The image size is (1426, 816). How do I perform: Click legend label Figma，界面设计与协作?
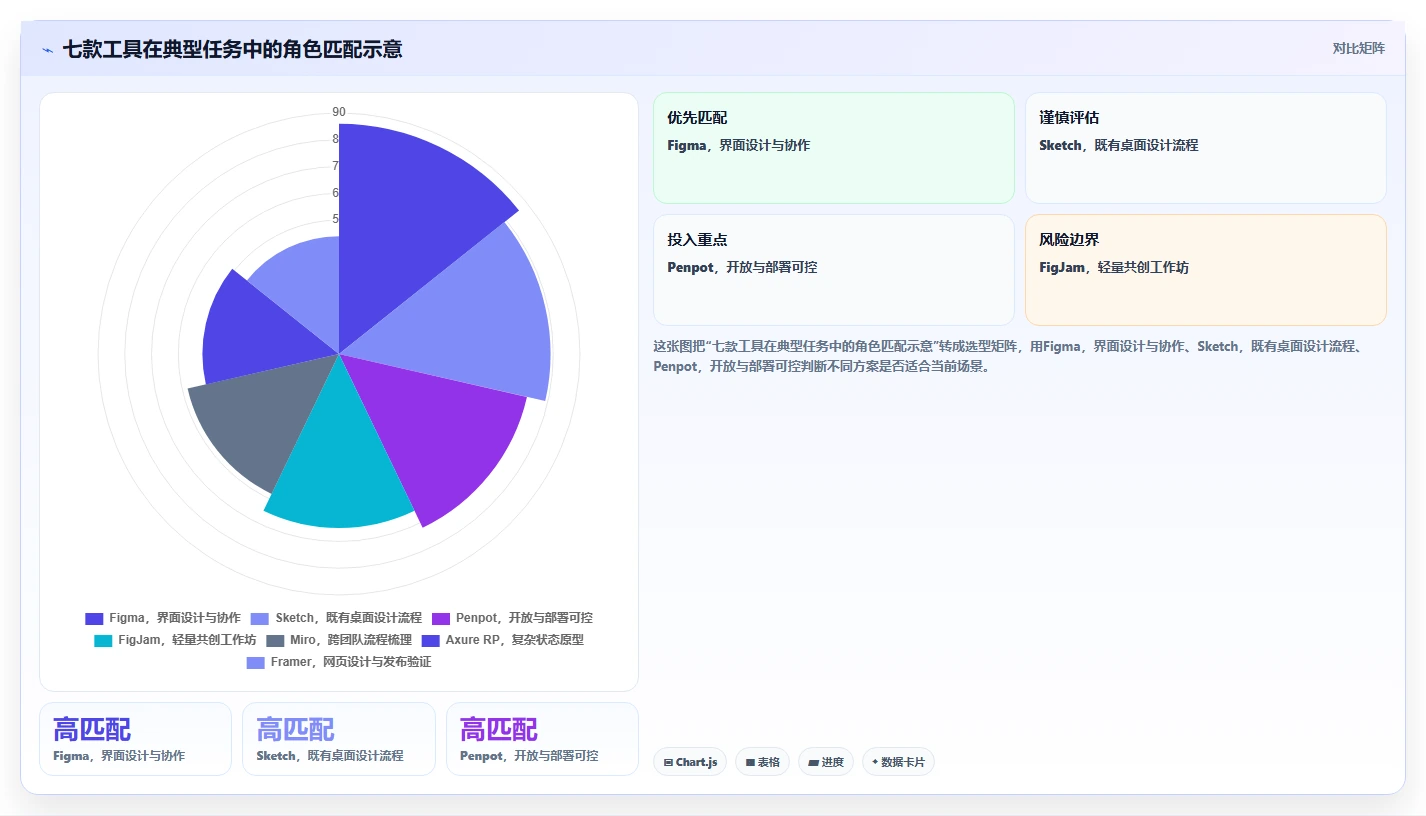click(x=175, y=619)
